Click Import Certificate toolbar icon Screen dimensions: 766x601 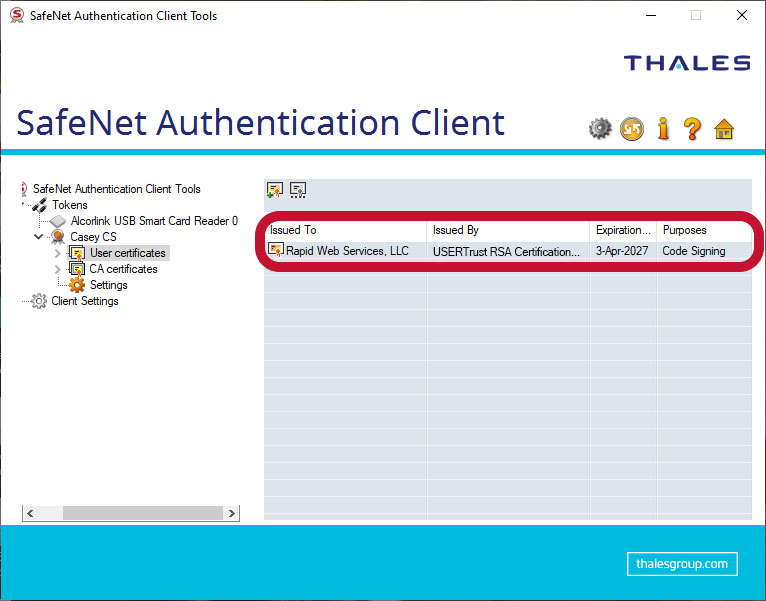[x=275, y=190]
